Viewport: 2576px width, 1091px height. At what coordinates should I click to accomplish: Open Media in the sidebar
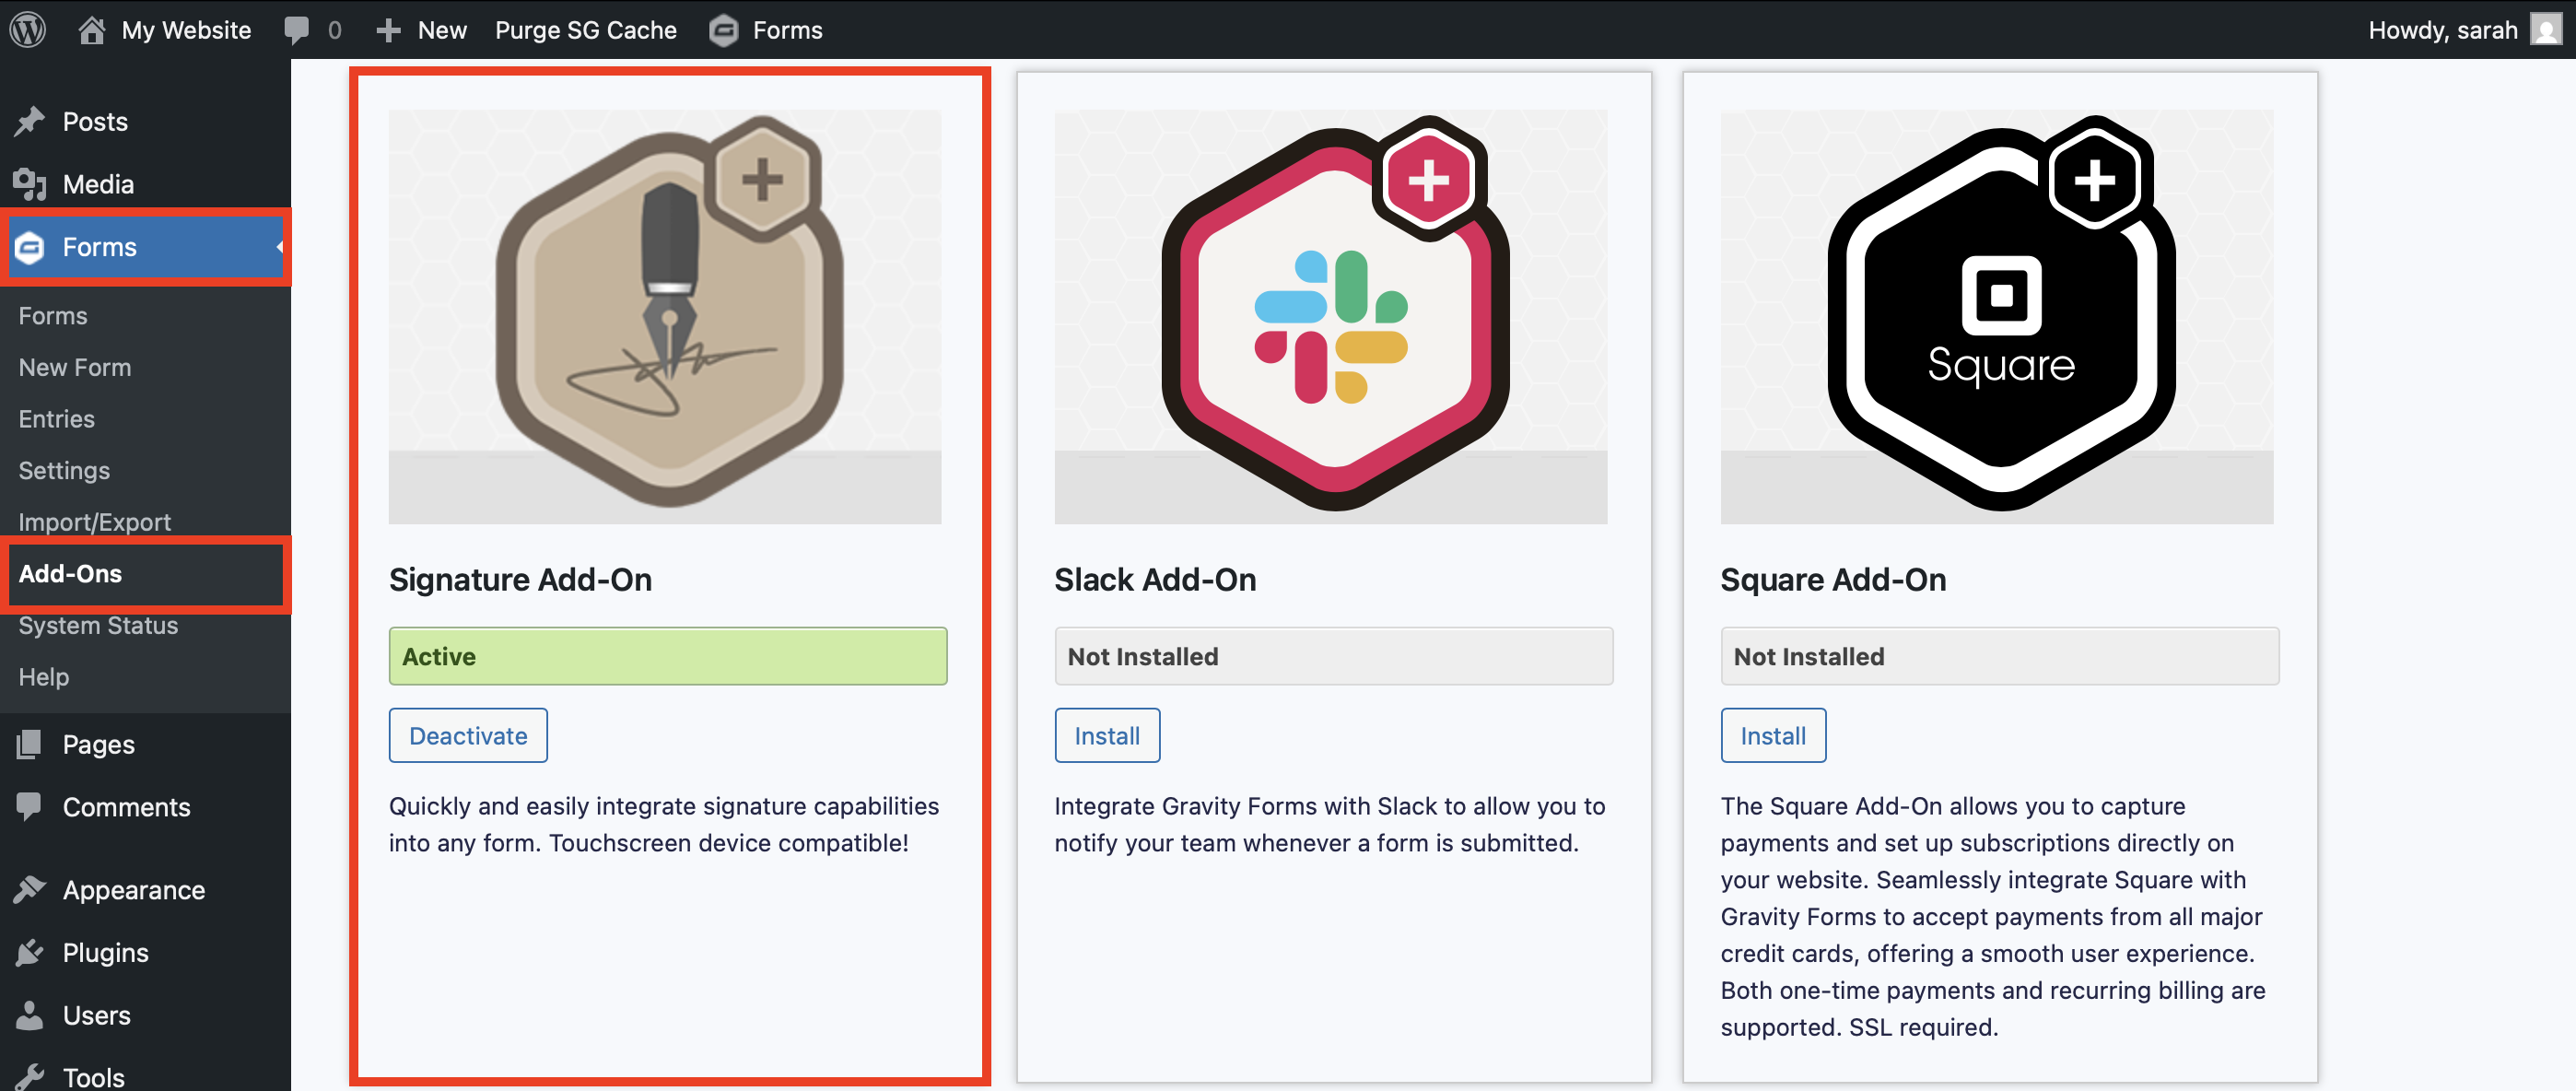click(98, 184)
